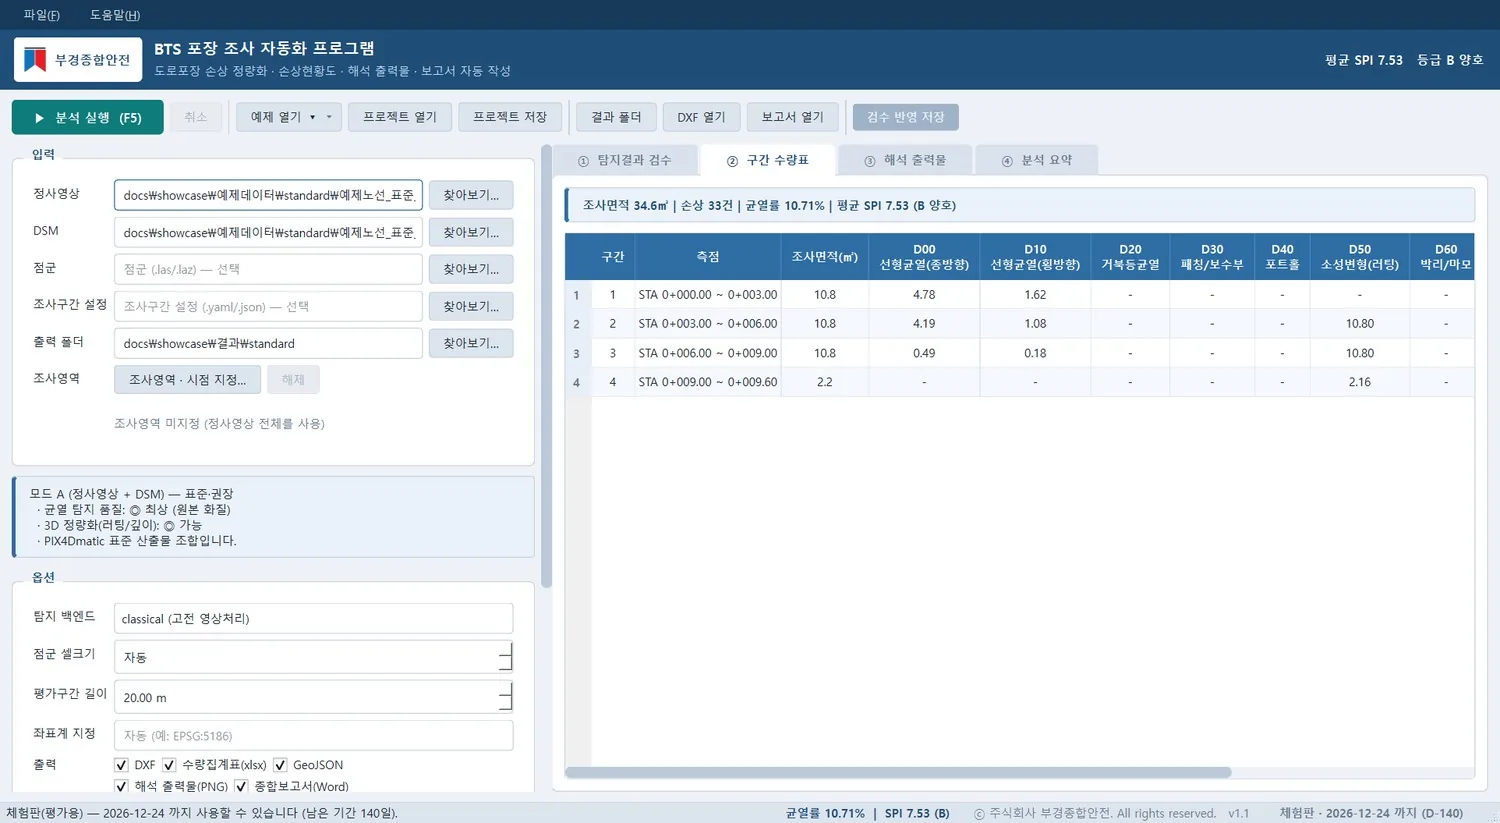Click the 조사영역 · 시점 지정 button
Screen dimensions: 1500x823
click(x=188, y=380)
